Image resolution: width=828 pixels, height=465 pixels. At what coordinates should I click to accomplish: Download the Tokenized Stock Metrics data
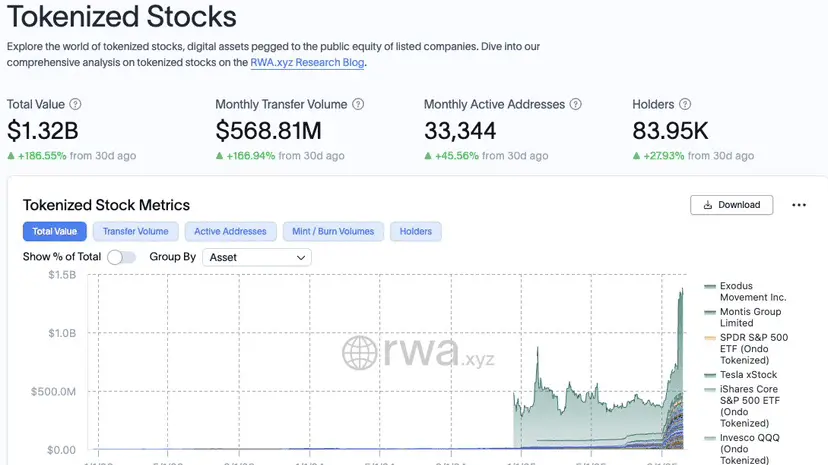tap(731, 205)
